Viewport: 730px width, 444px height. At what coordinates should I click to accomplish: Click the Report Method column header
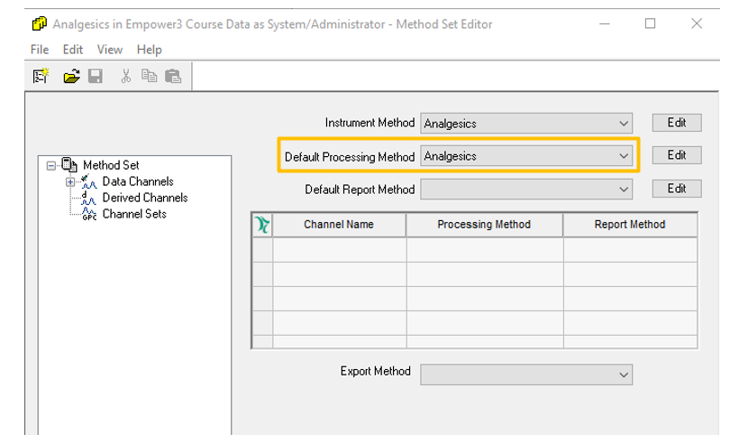pos(630,225)
